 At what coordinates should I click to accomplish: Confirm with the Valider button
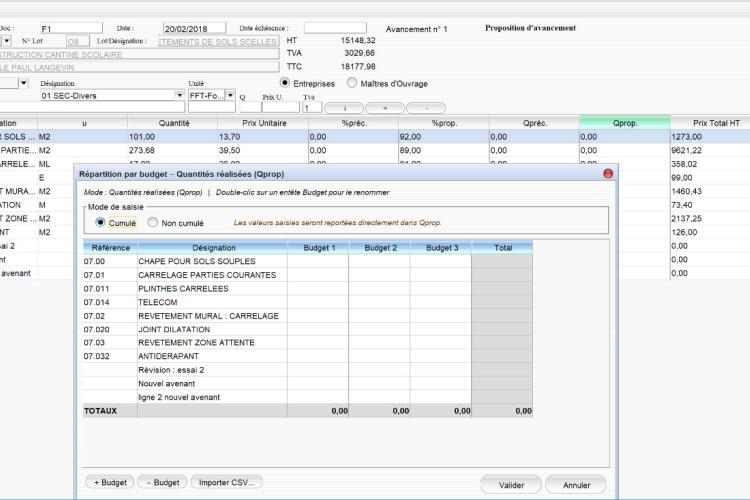click(x=511, y=485)
